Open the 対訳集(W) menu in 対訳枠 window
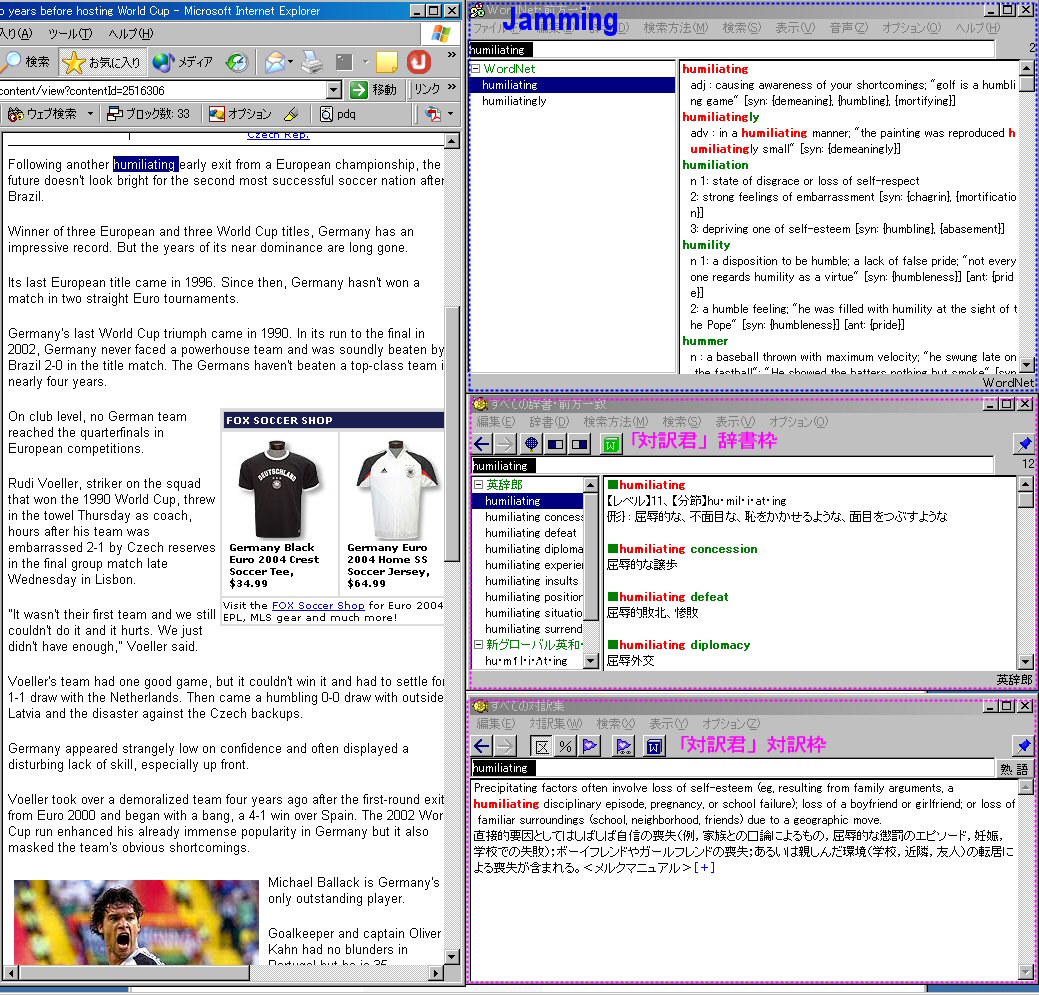Screen dimensions: 1039x995 (x=555, y=724)
